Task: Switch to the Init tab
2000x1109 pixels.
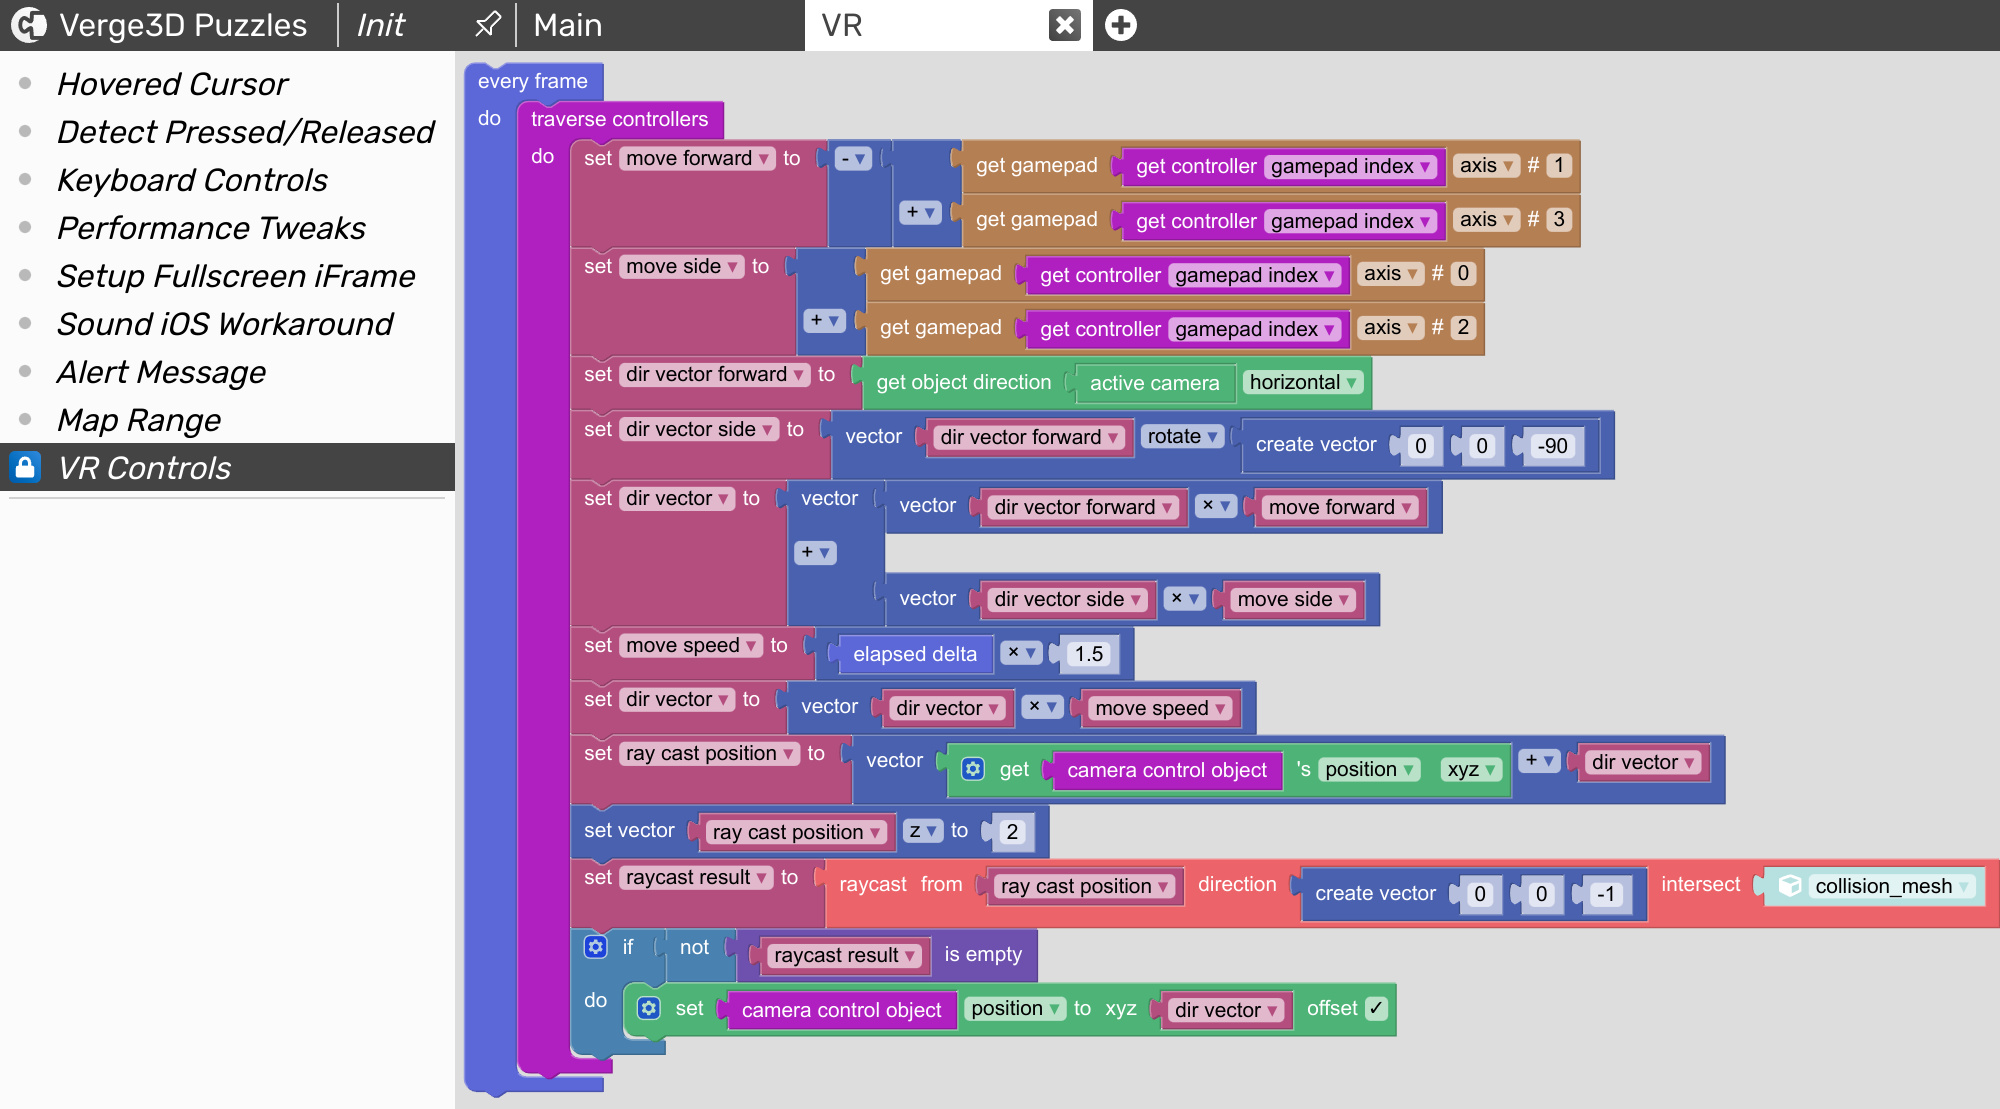Action: click(x=381, y=25)
